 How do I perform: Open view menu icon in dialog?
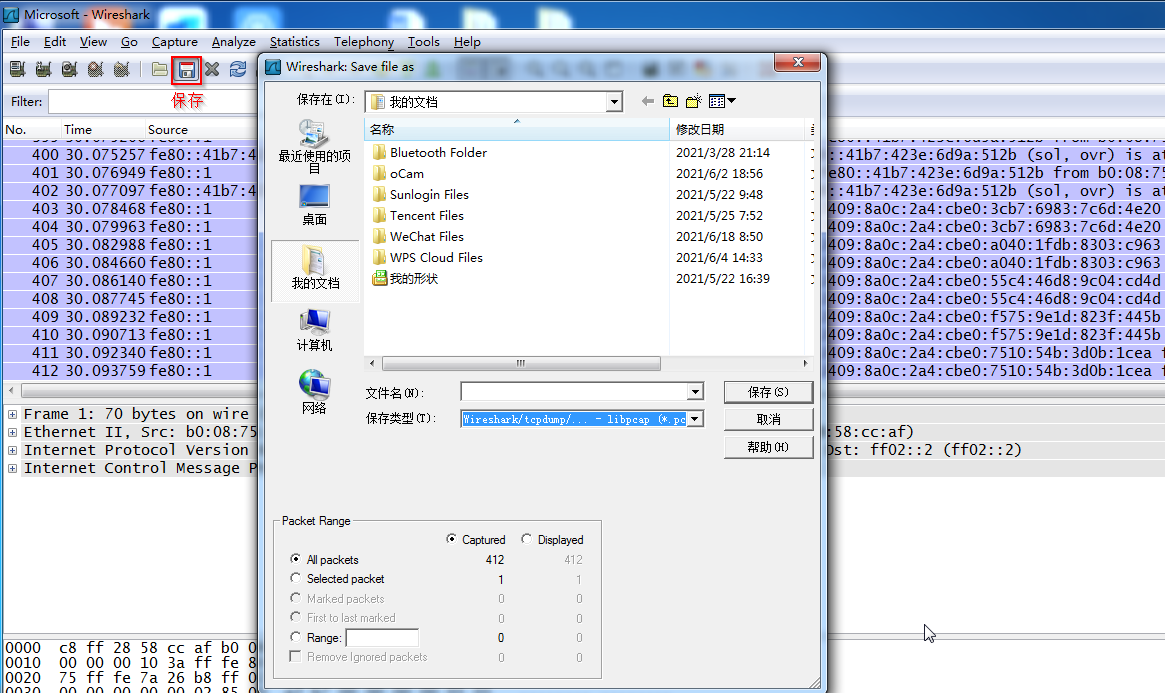(721, 101)
